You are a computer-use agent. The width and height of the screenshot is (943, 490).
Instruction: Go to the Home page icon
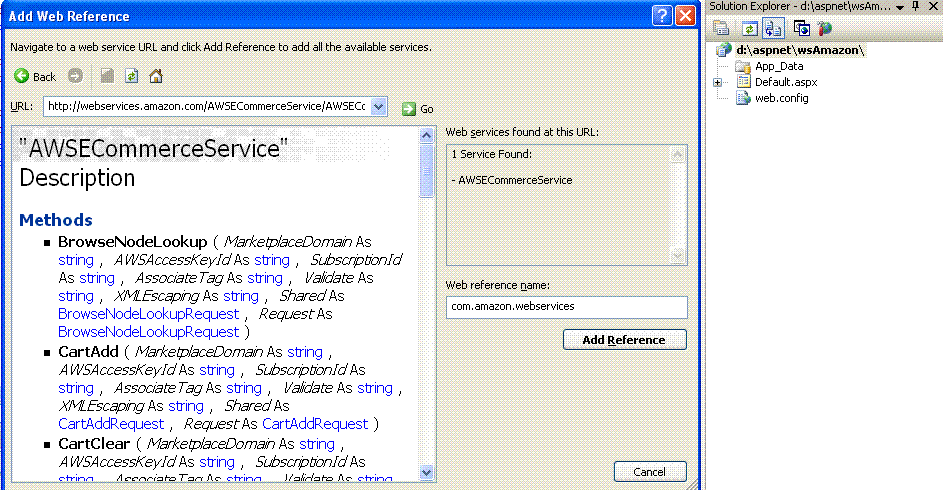156,76
